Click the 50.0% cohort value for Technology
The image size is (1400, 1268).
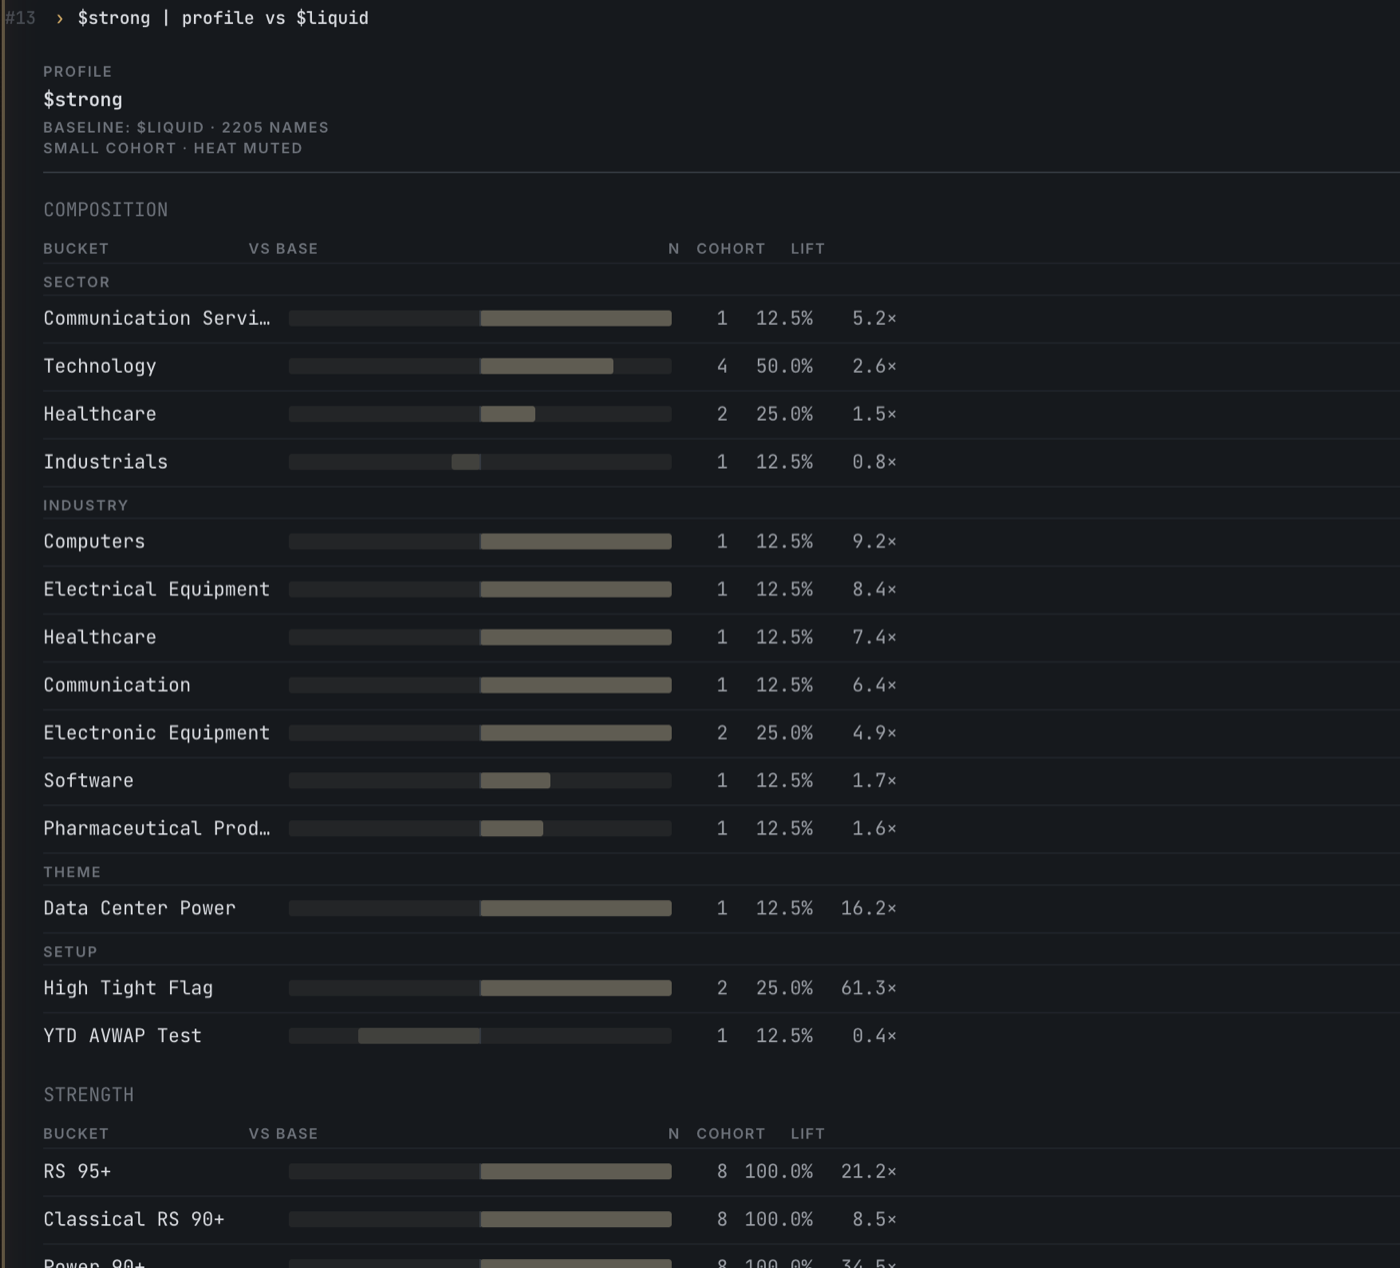[784, 366]
